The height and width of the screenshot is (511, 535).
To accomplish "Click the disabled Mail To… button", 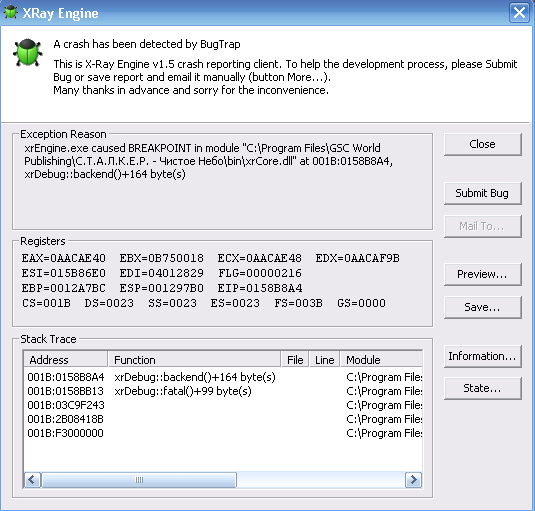I will (482, 226).
